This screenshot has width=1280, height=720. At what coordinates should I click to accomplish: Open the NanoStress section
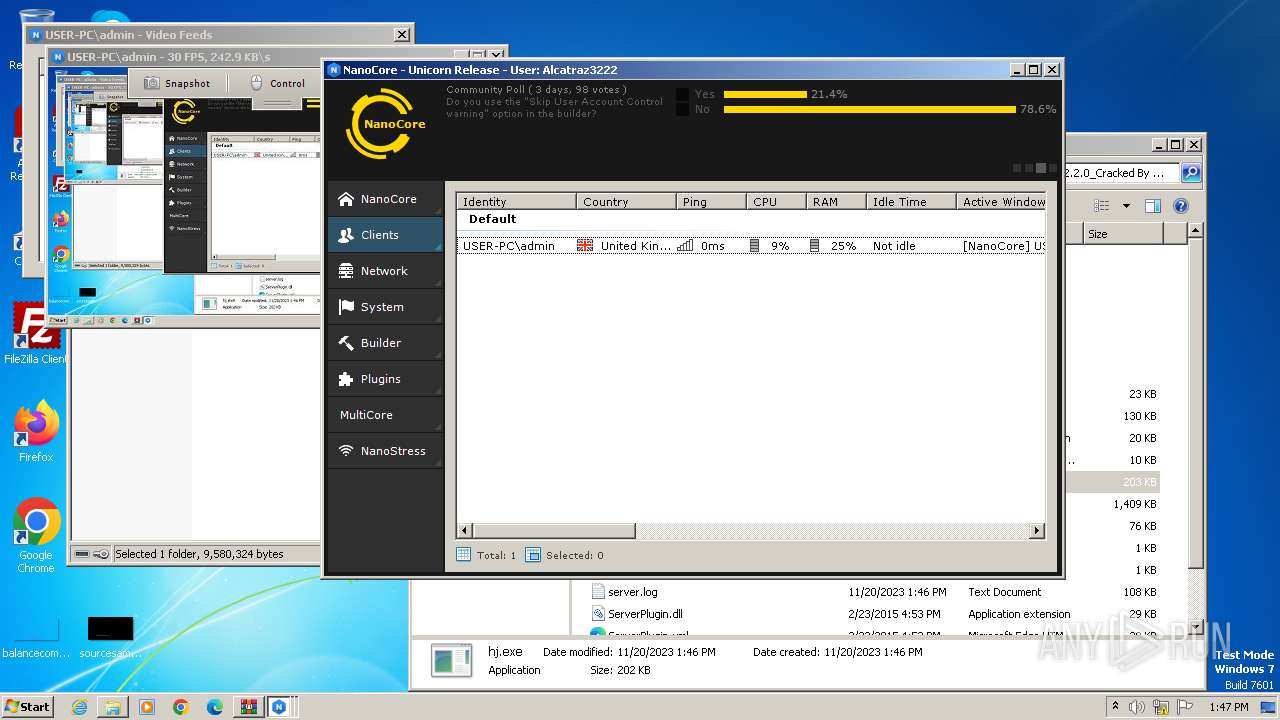coord(385,451)
